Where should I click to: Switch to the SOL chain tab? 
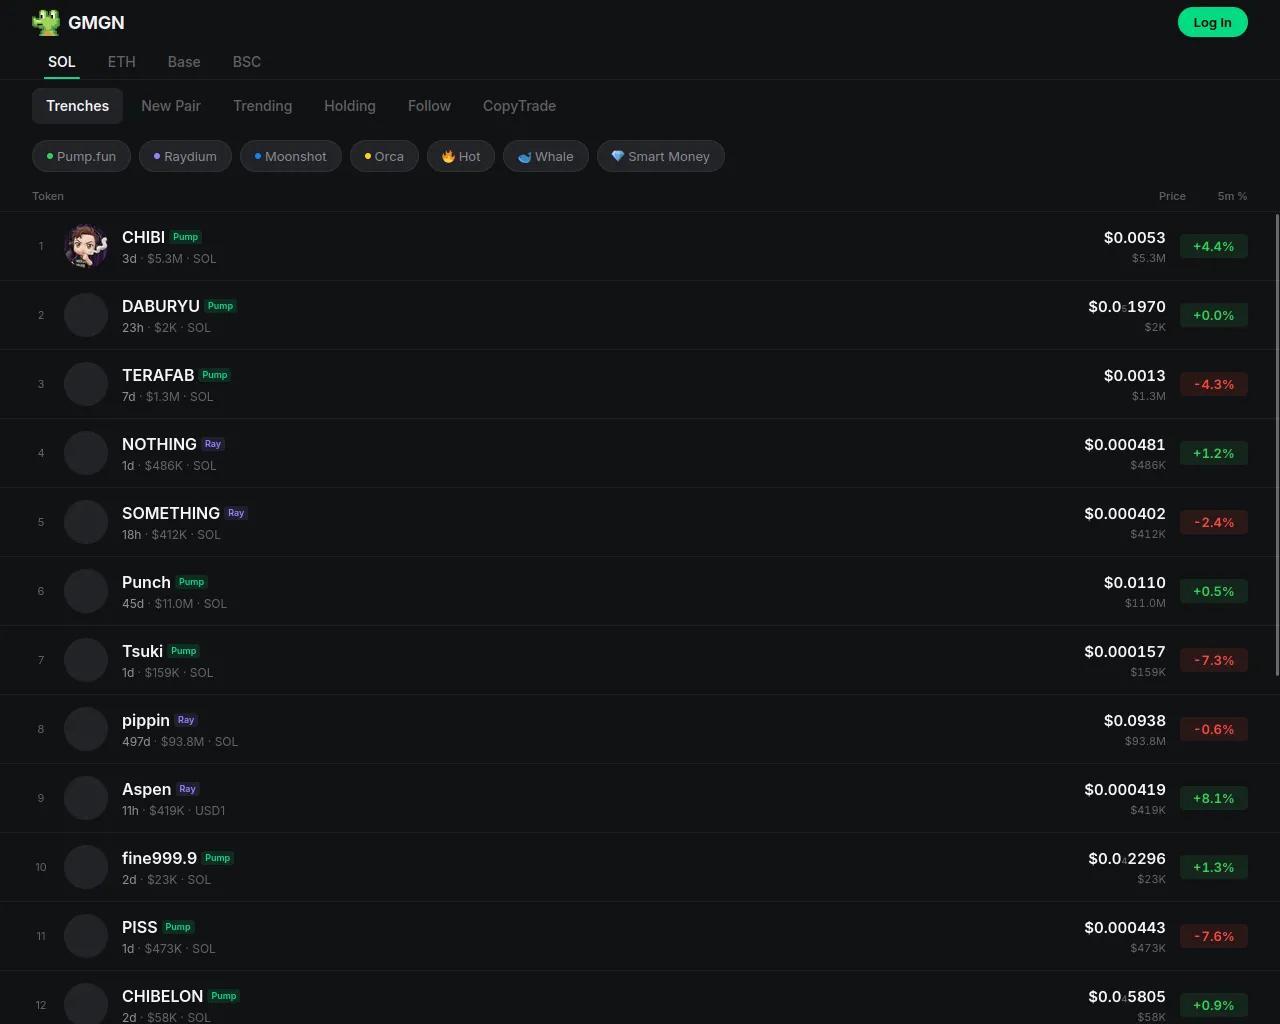click(62, 62)
